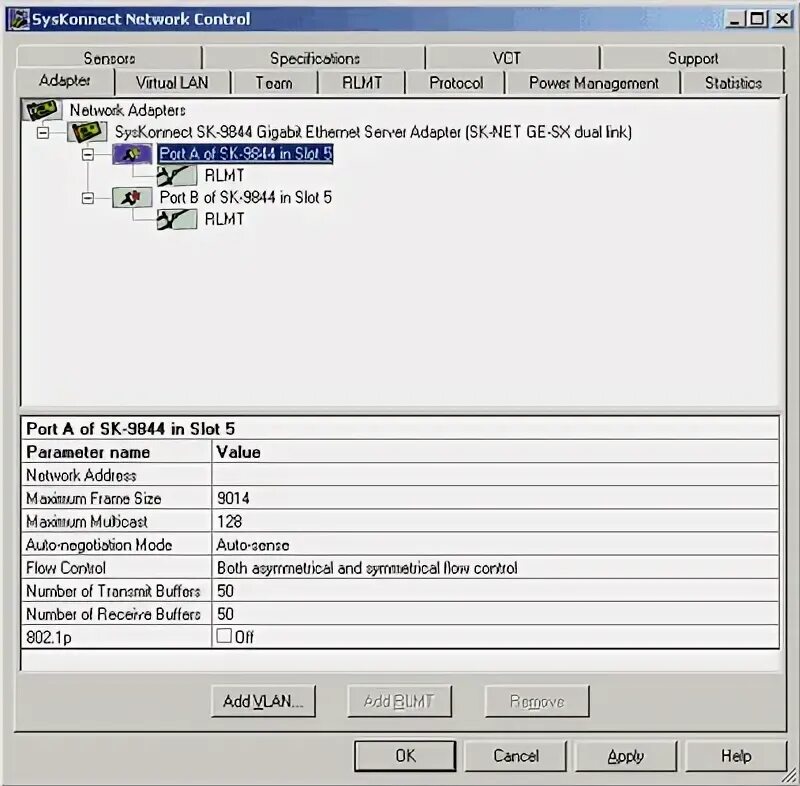Image resolution: width=800 pixels, height=786 pixels.
Task: Select the SysKonnect SK-9844 Gigabit Ethernet adapter label
Action: point(373,132)
